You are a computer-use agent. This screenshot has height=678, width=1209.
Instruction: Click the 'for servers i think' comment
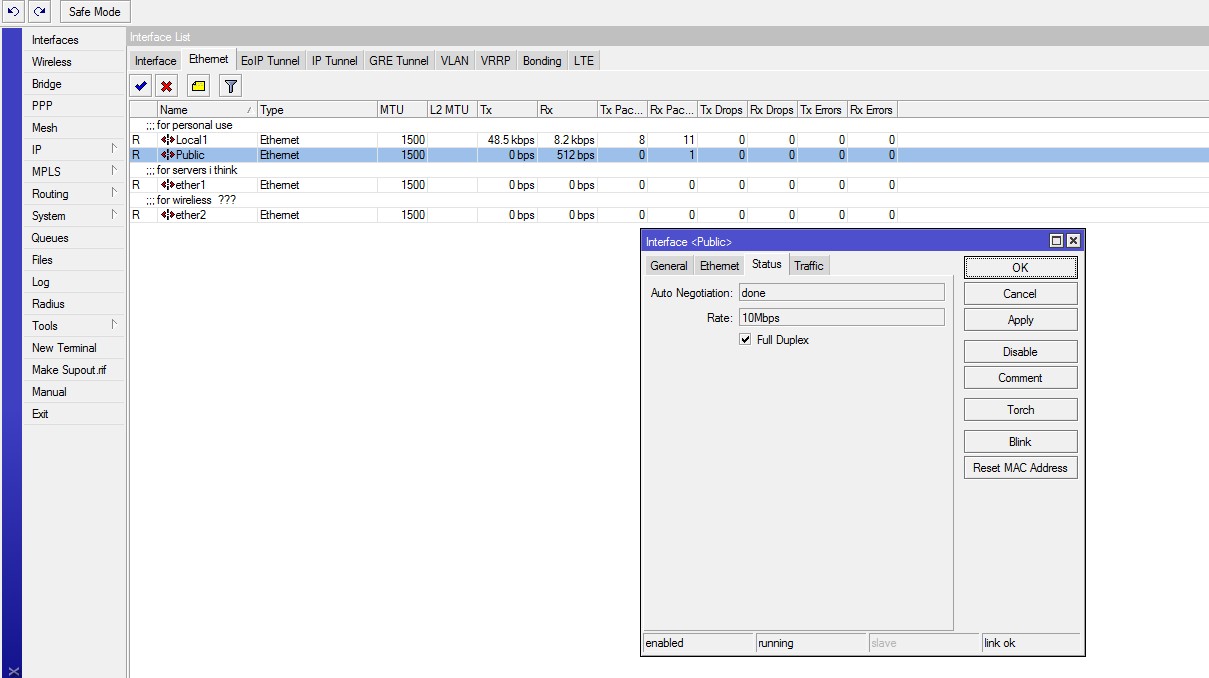[x=197, y=170]
